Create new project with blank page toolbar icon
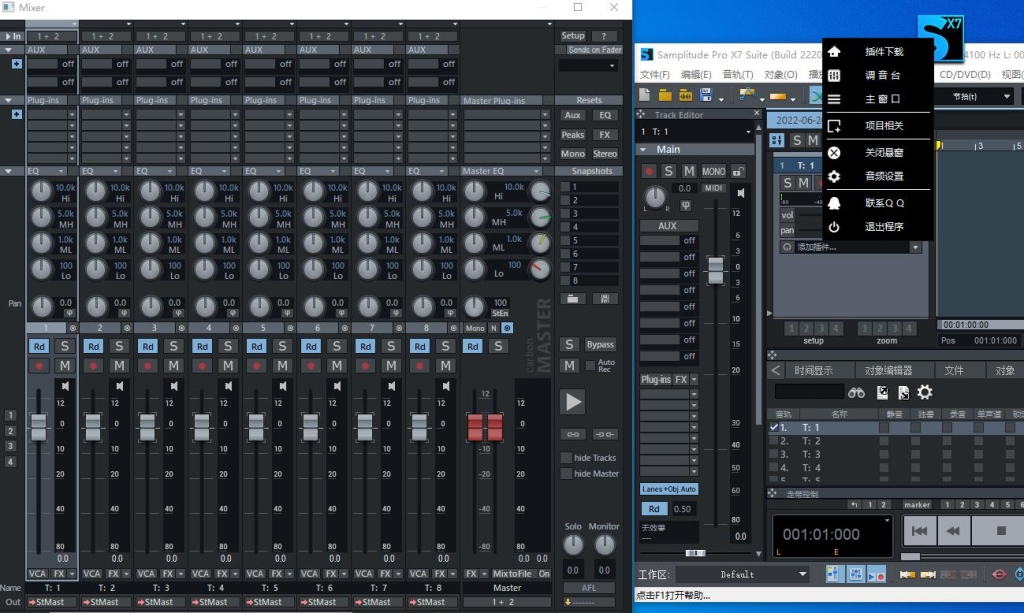 [x=644, y=94]
